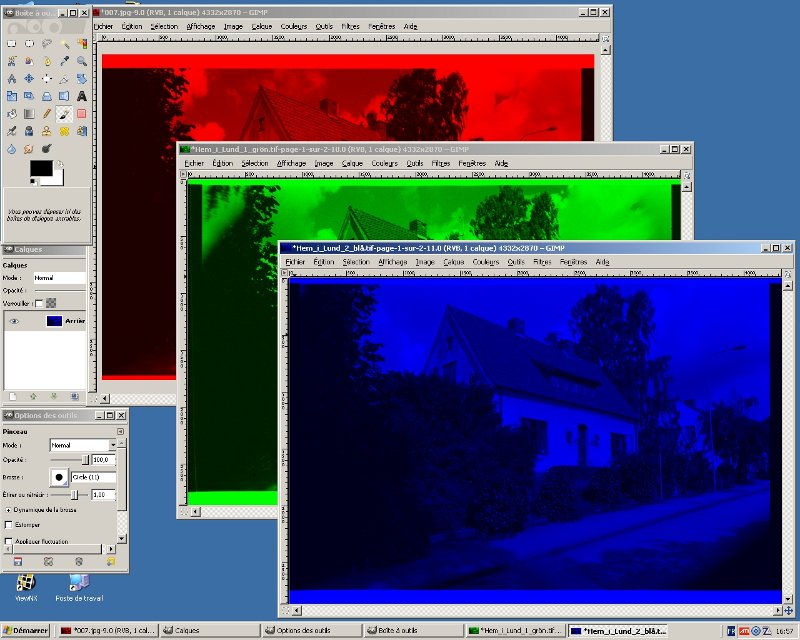Select the Eraser tool
800x640 pixels.
tap(82, 113)
